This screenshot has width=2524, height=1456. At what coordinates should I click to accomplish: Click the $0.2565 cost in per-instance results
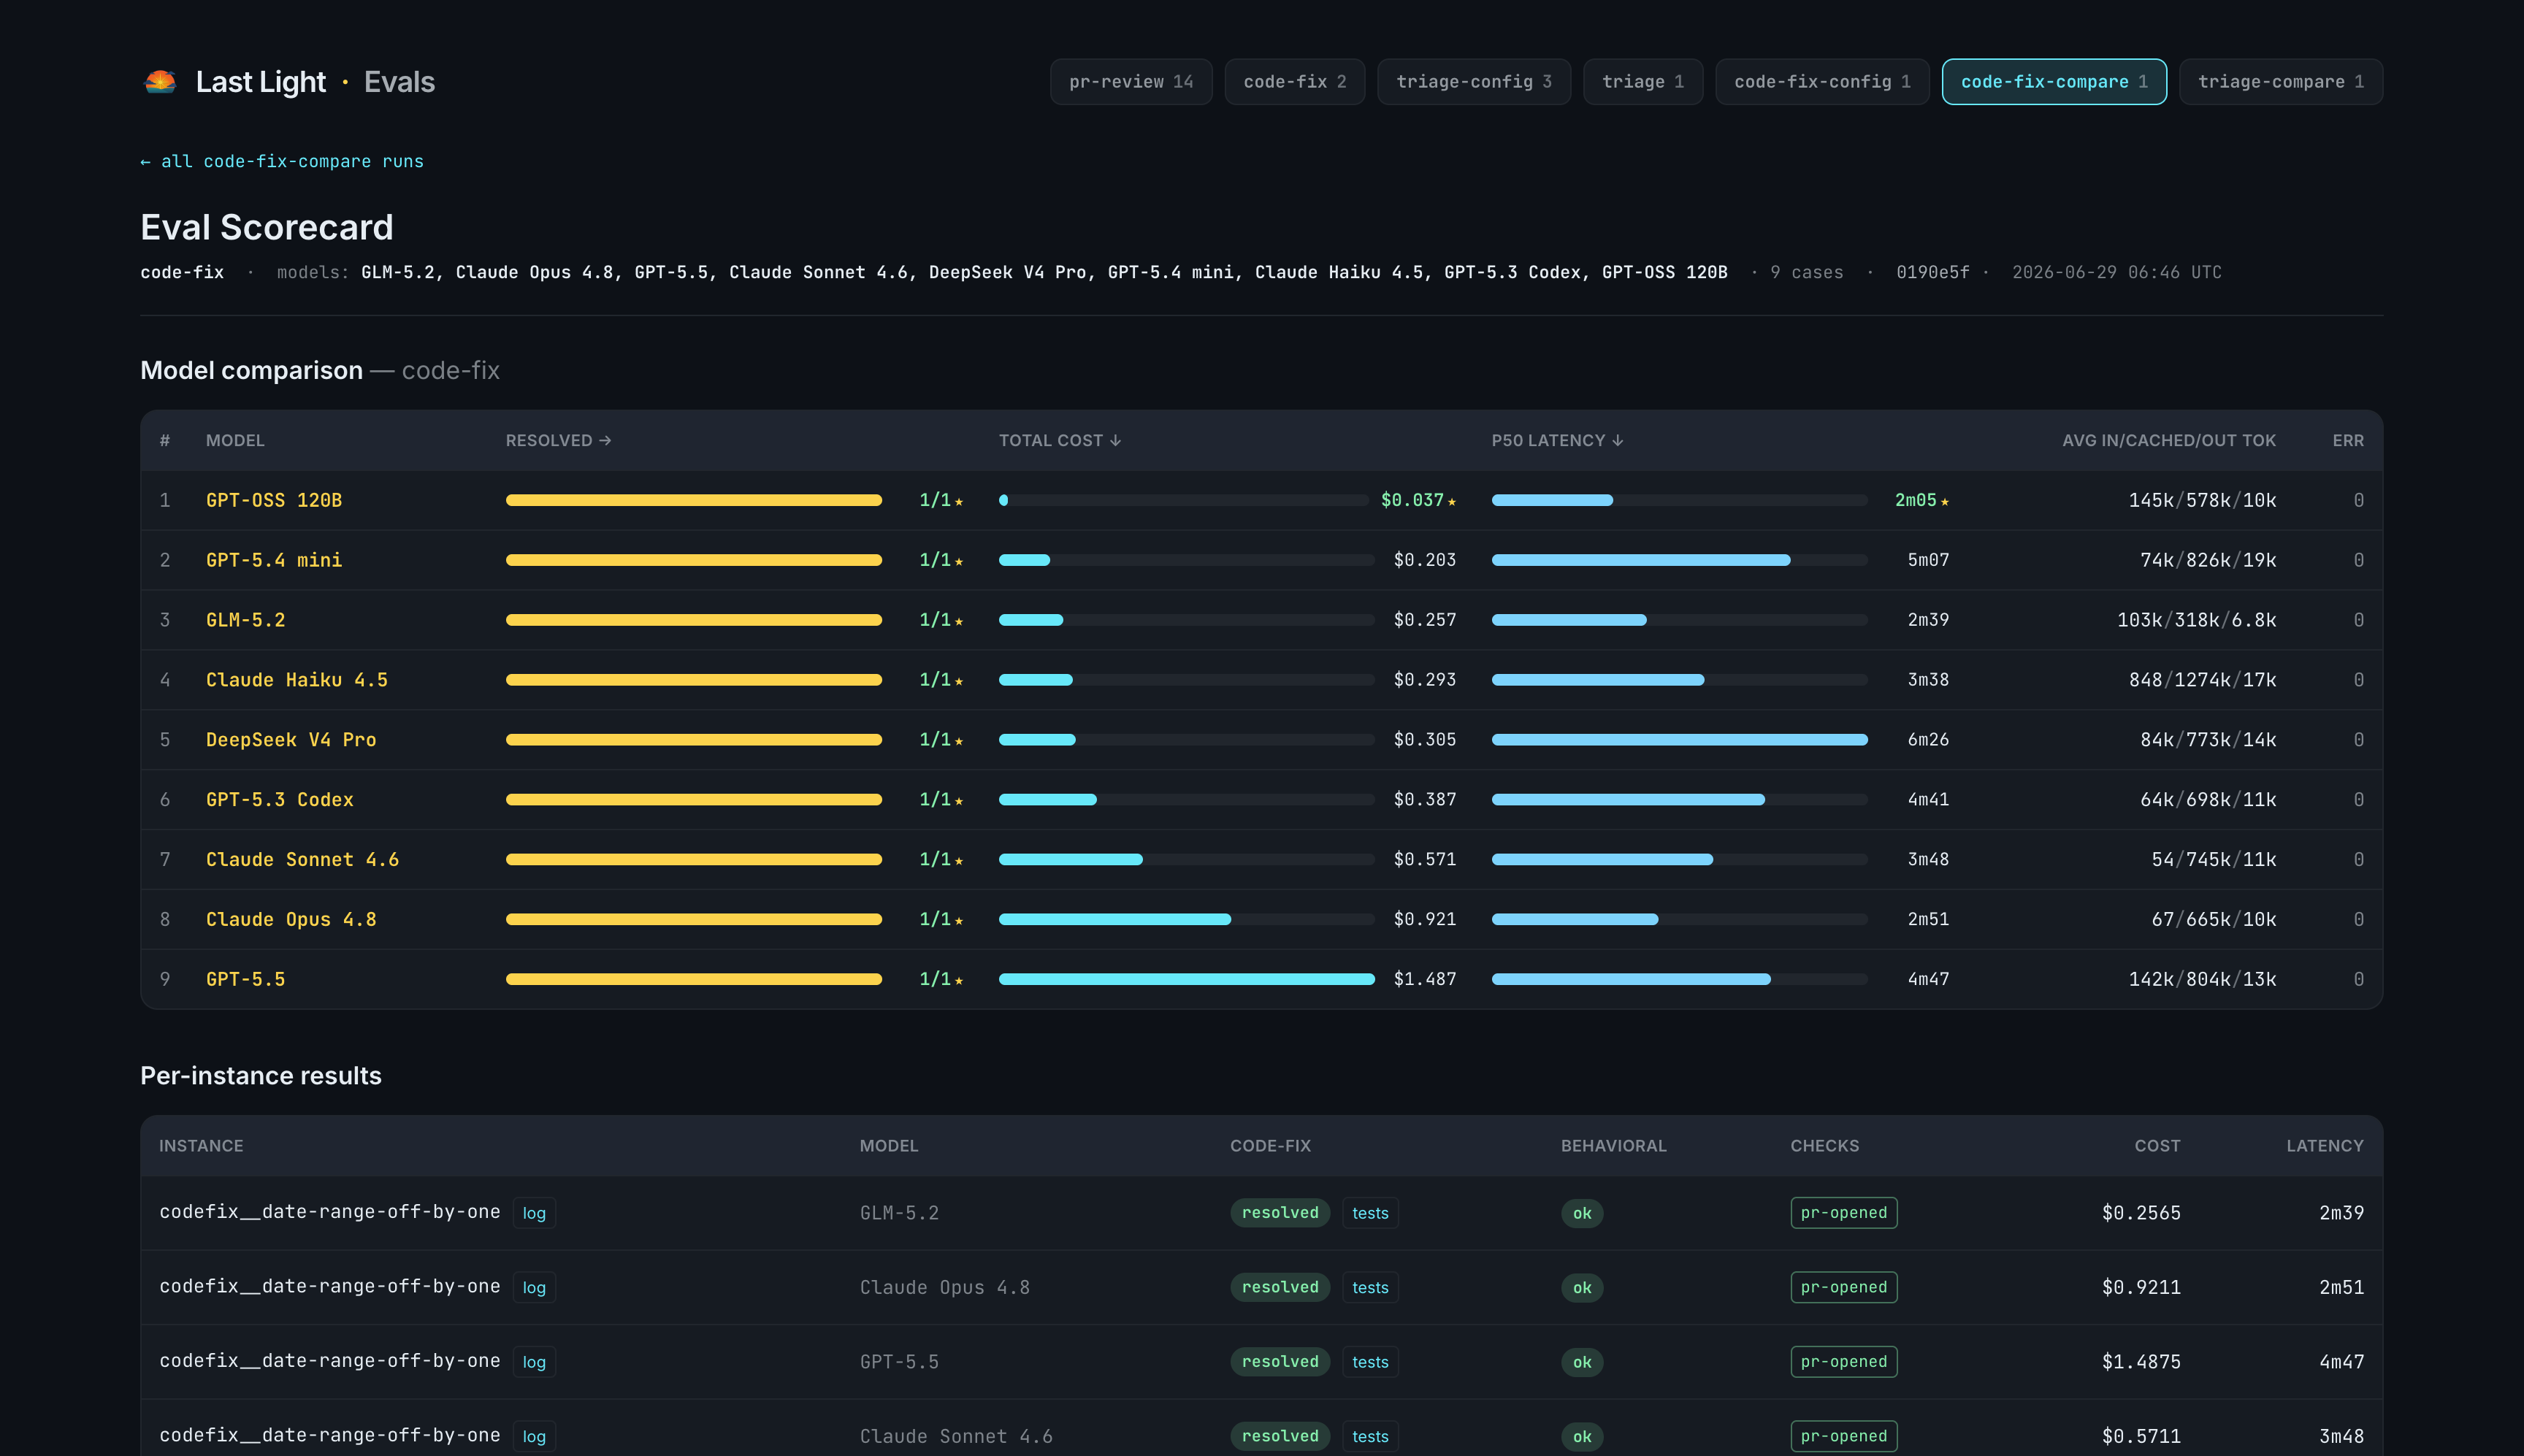2141,1213
